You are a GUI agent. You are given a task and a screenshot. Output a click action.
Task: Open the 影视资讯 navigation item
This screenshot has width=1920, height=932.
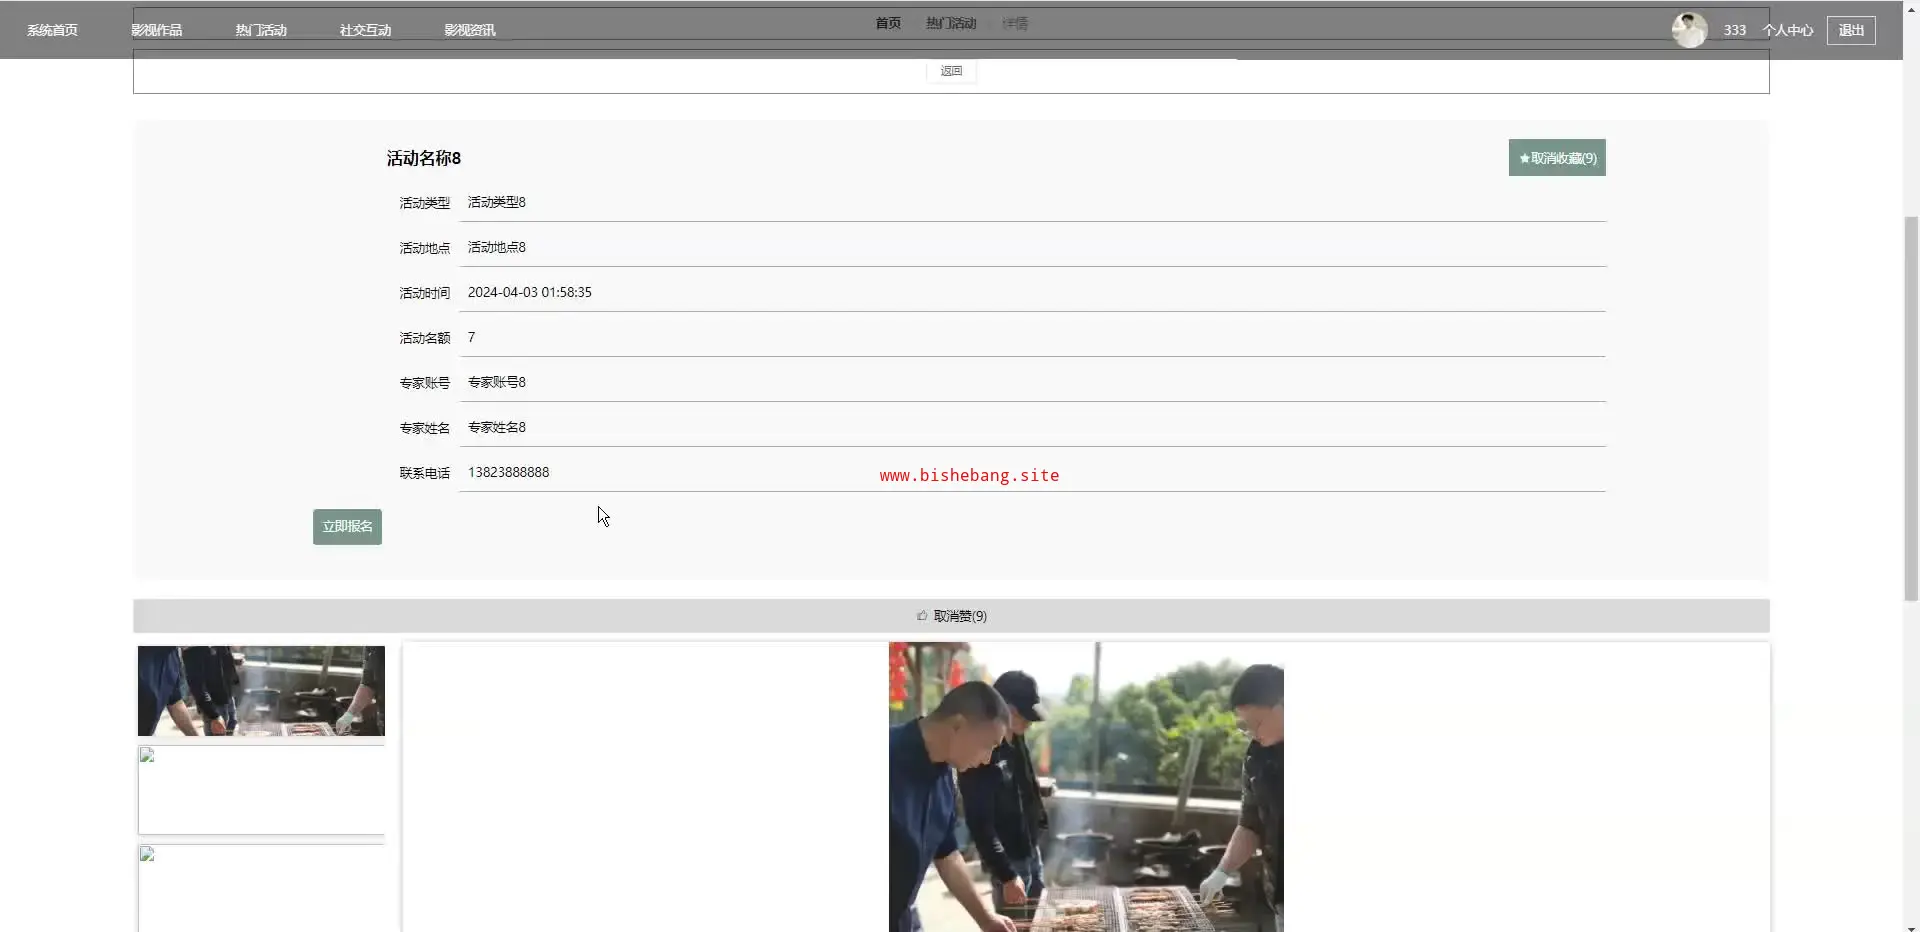pos(470,30)
